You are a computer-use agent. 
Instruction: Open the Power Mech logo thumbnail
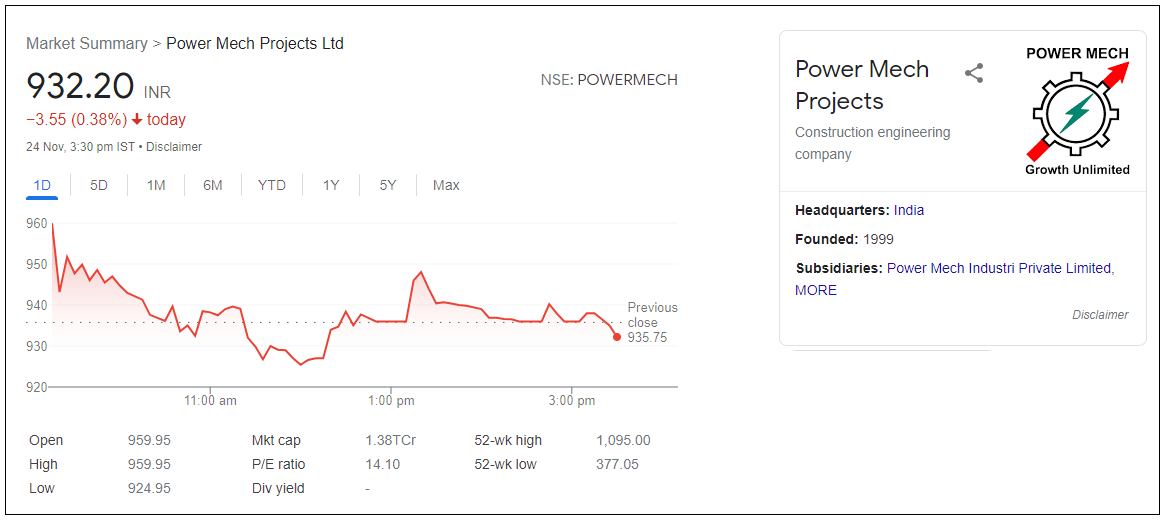coord(1078,111)
